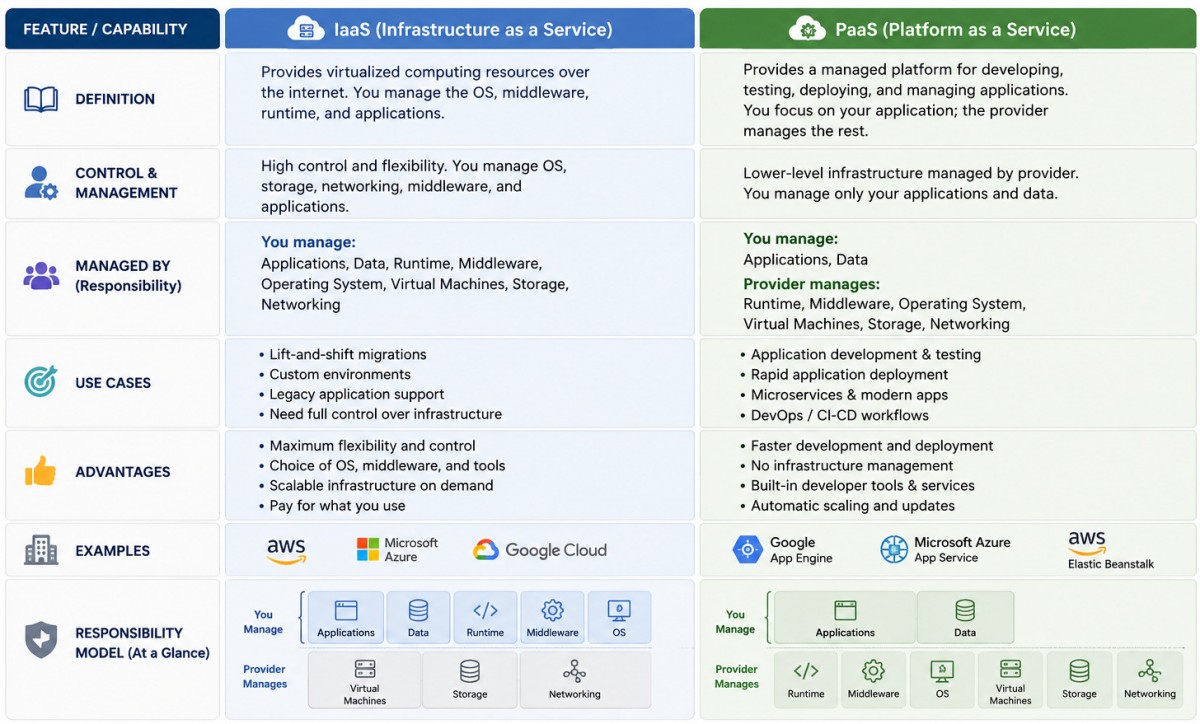Click the DEFINITION row label
This screenshot has height=724, width=1200.
click(115, 99)
